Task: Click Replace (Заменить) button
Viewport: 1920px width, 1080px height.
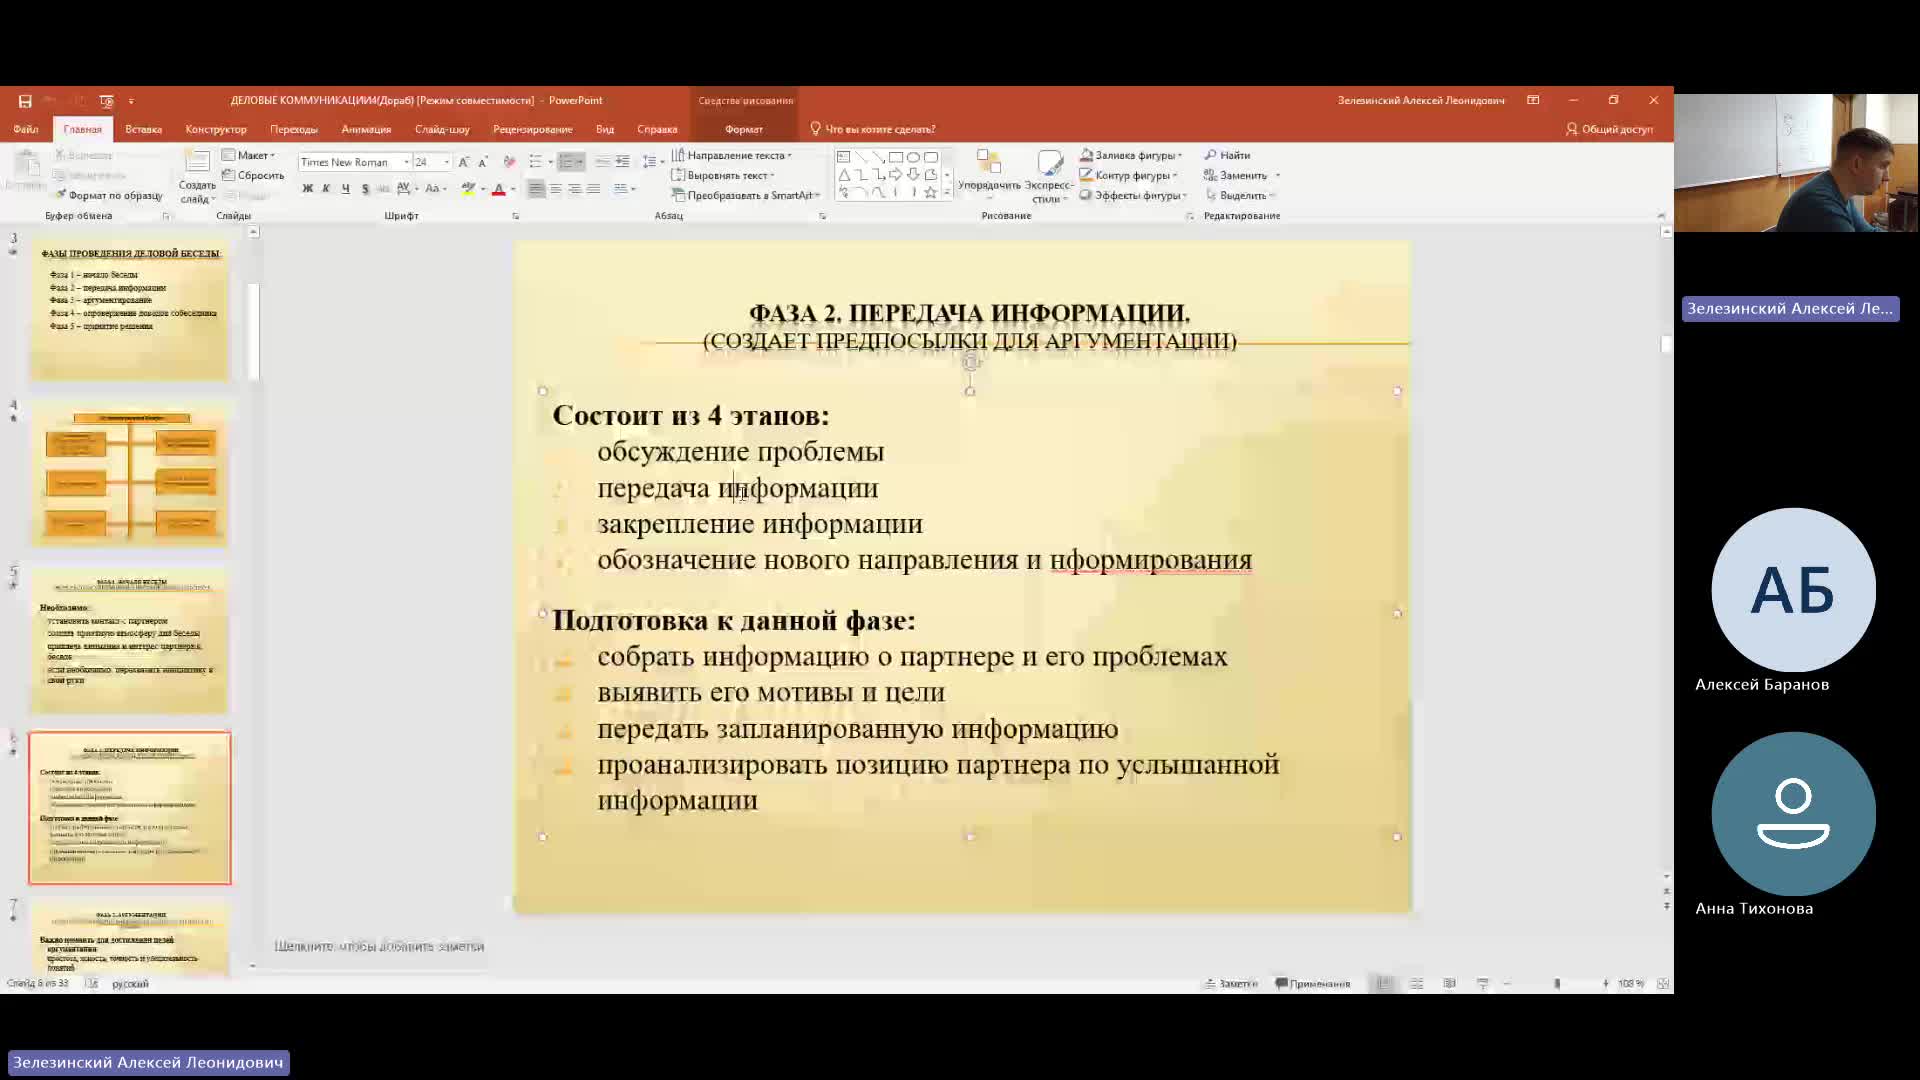Action: [1241, 175]
